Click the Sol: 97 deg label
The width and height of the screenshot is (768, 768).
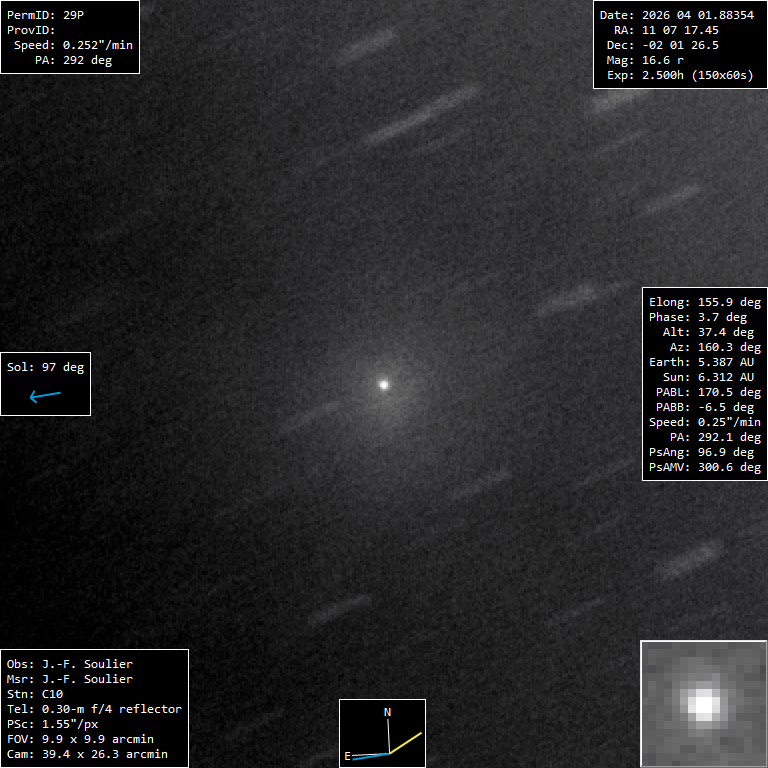coord(46,367)
